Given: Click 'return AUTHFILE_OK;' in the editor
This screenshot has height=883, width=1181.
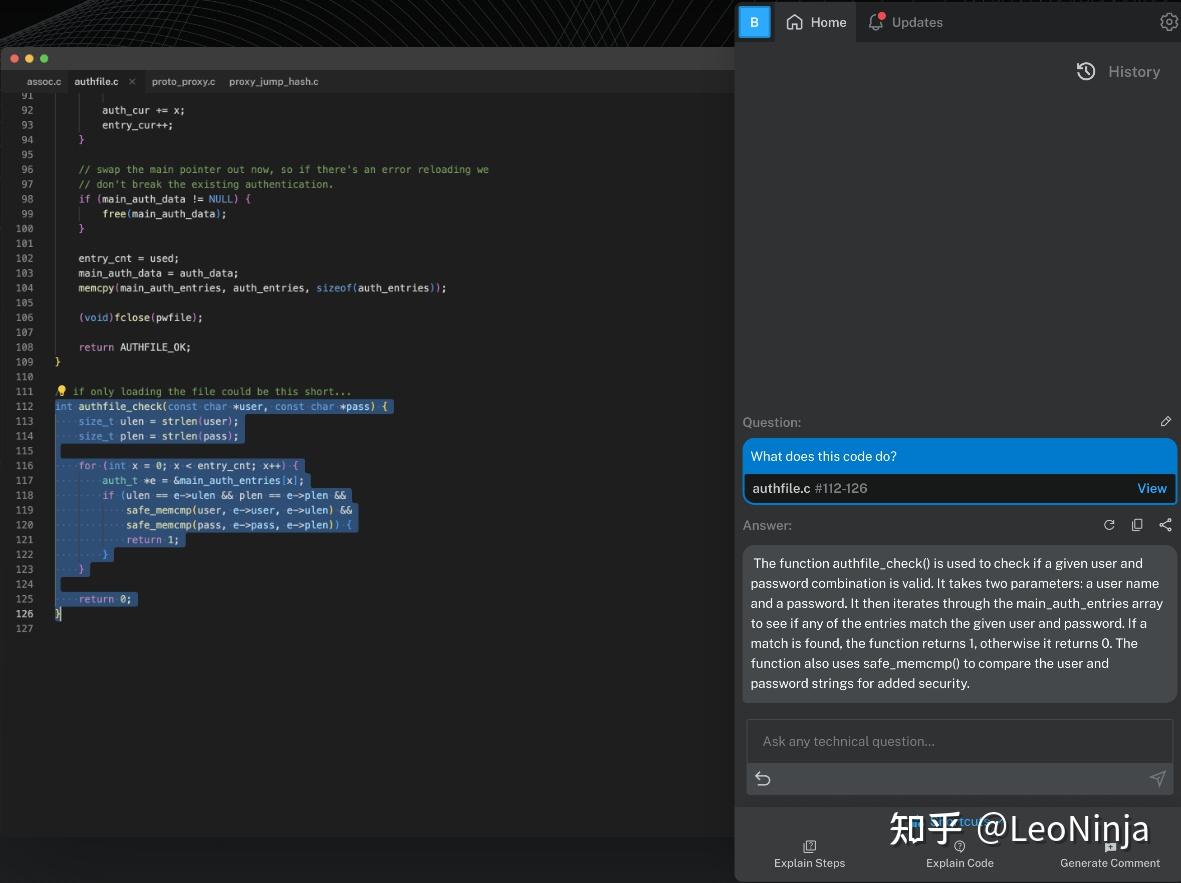Looking at the screenshot, I should pyautogui.click(x=135, y=347).
